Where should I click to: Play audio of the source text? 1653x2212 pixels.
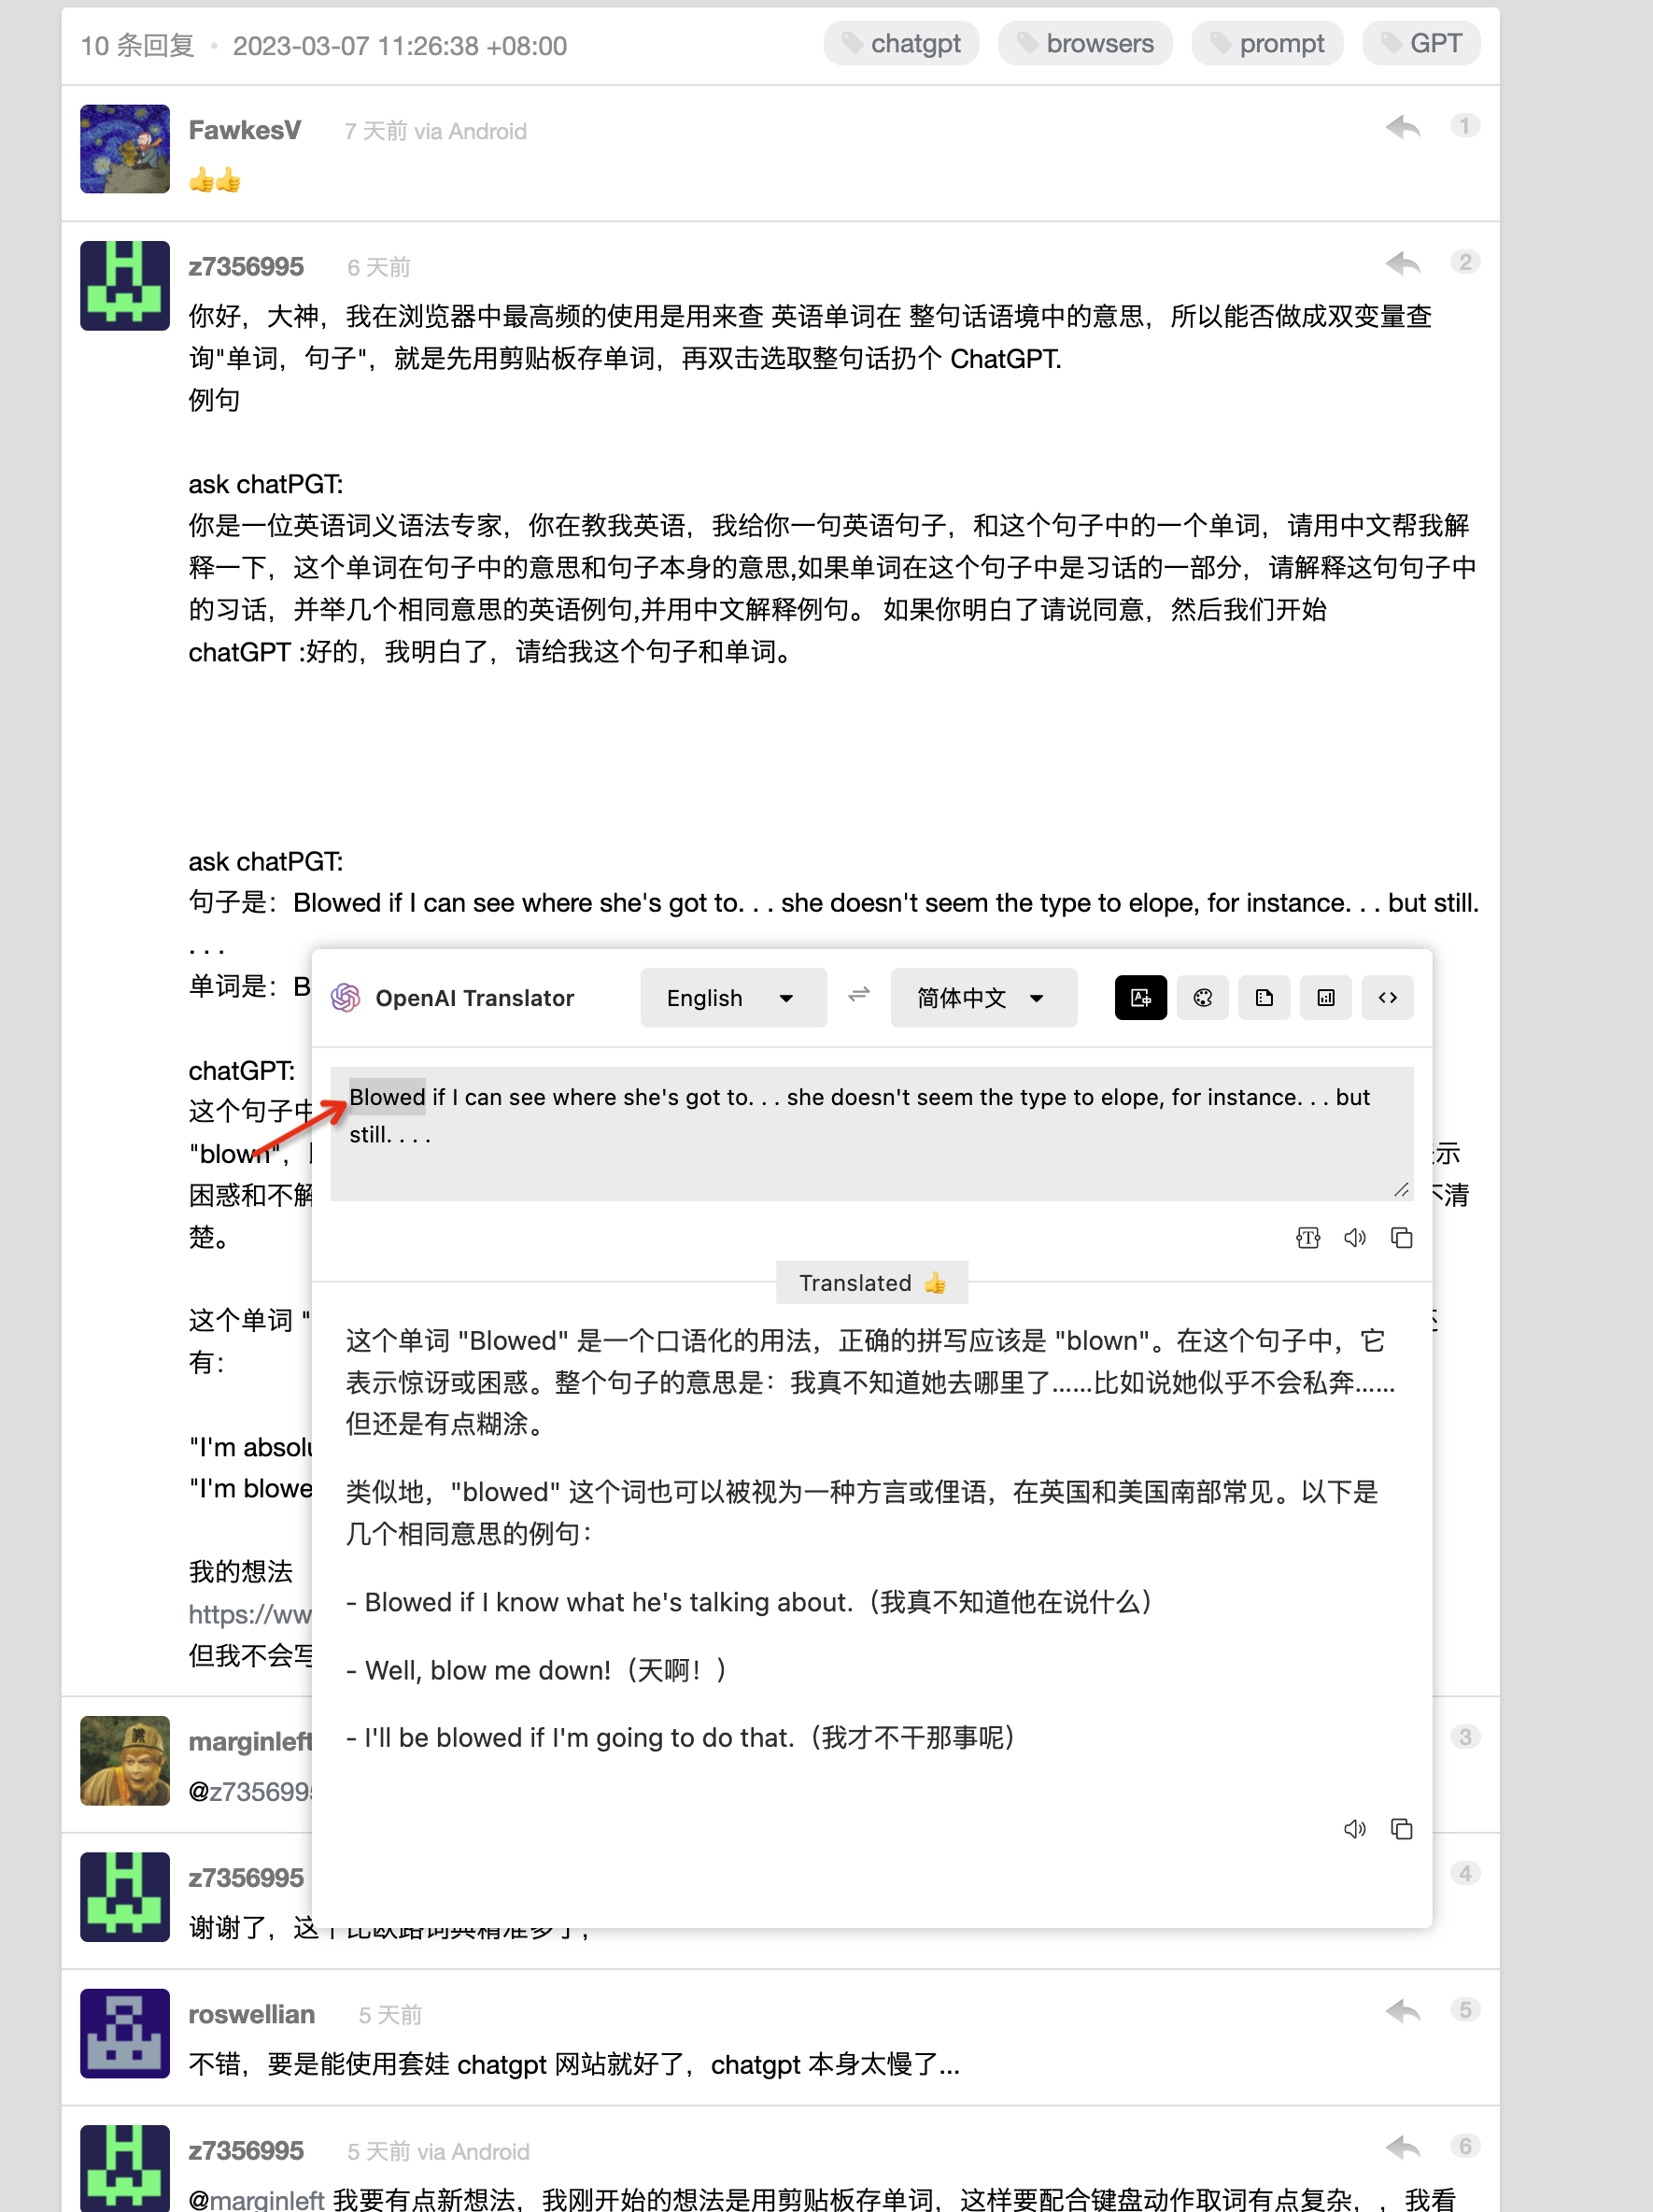click(x=1355, y=1238)
